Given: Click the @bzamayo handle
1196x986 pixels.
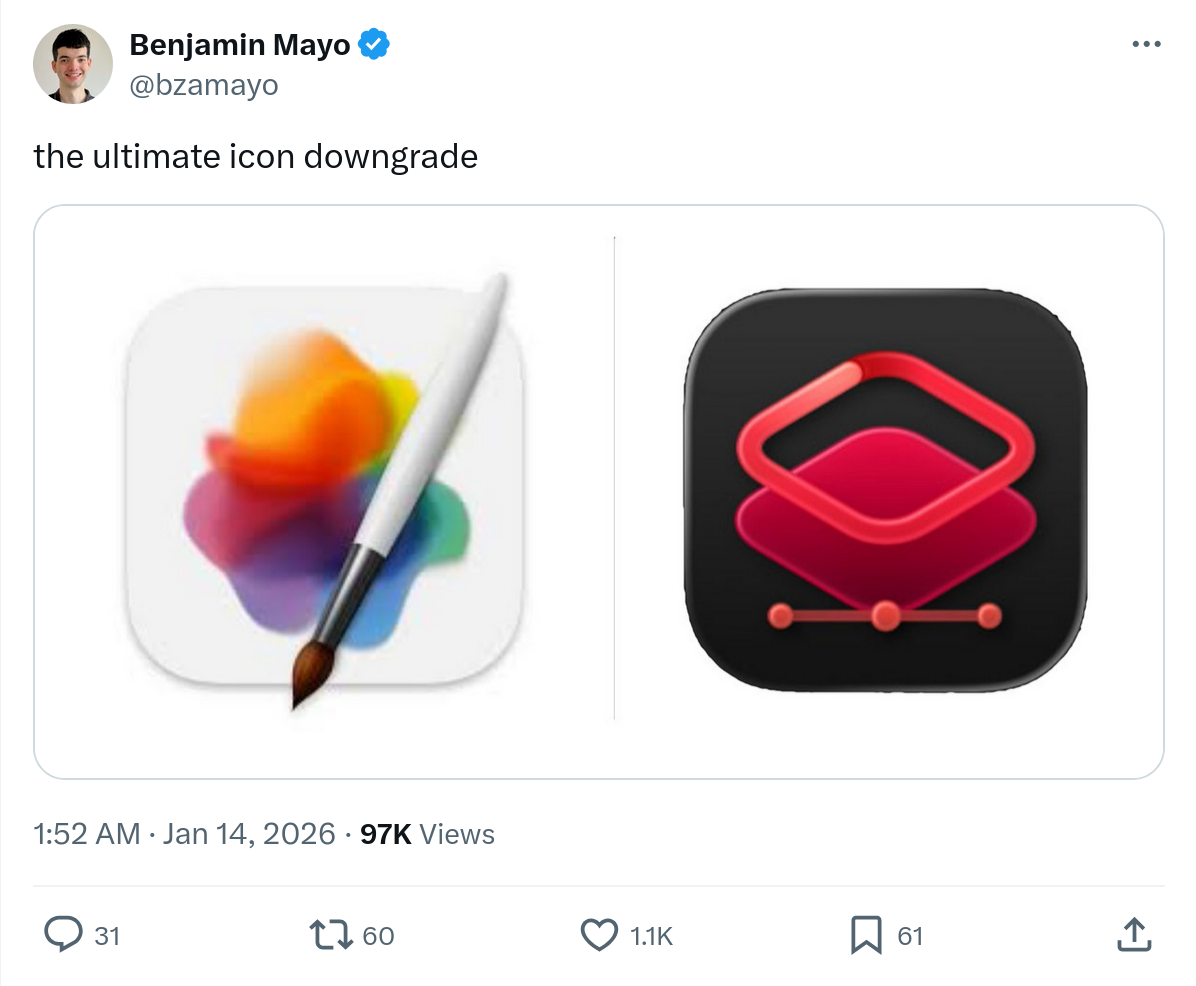Looking at the screenshot, I should [x=204, y=86].
